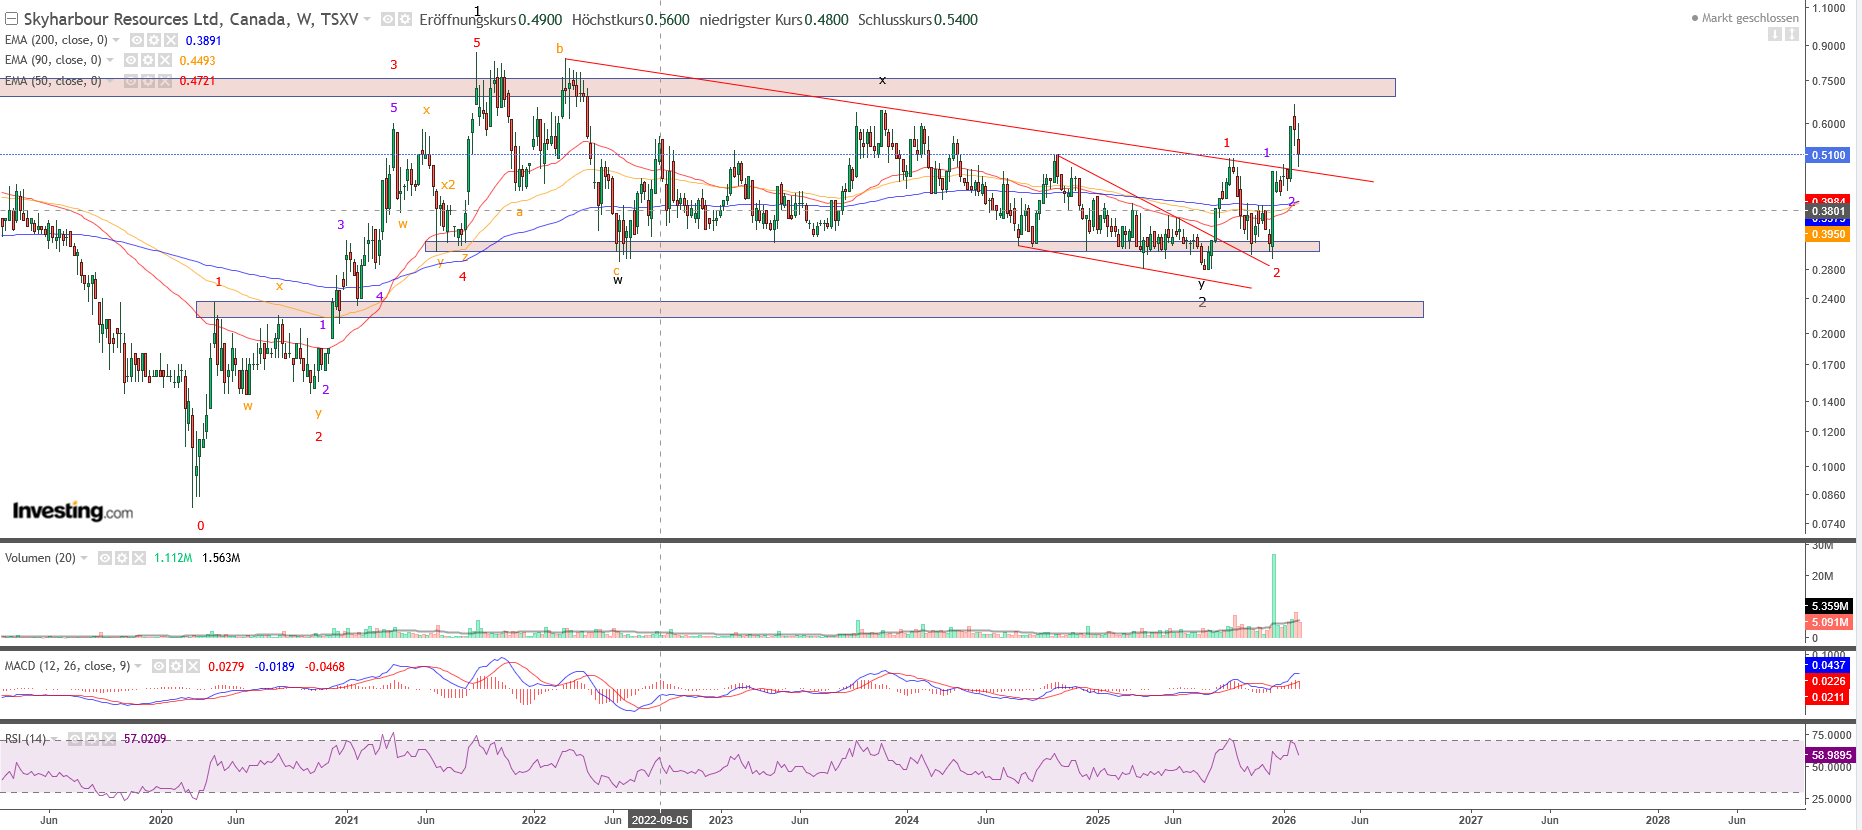
Task: Click the 2022-09-05 date marker on time axis
Action: 659,820
